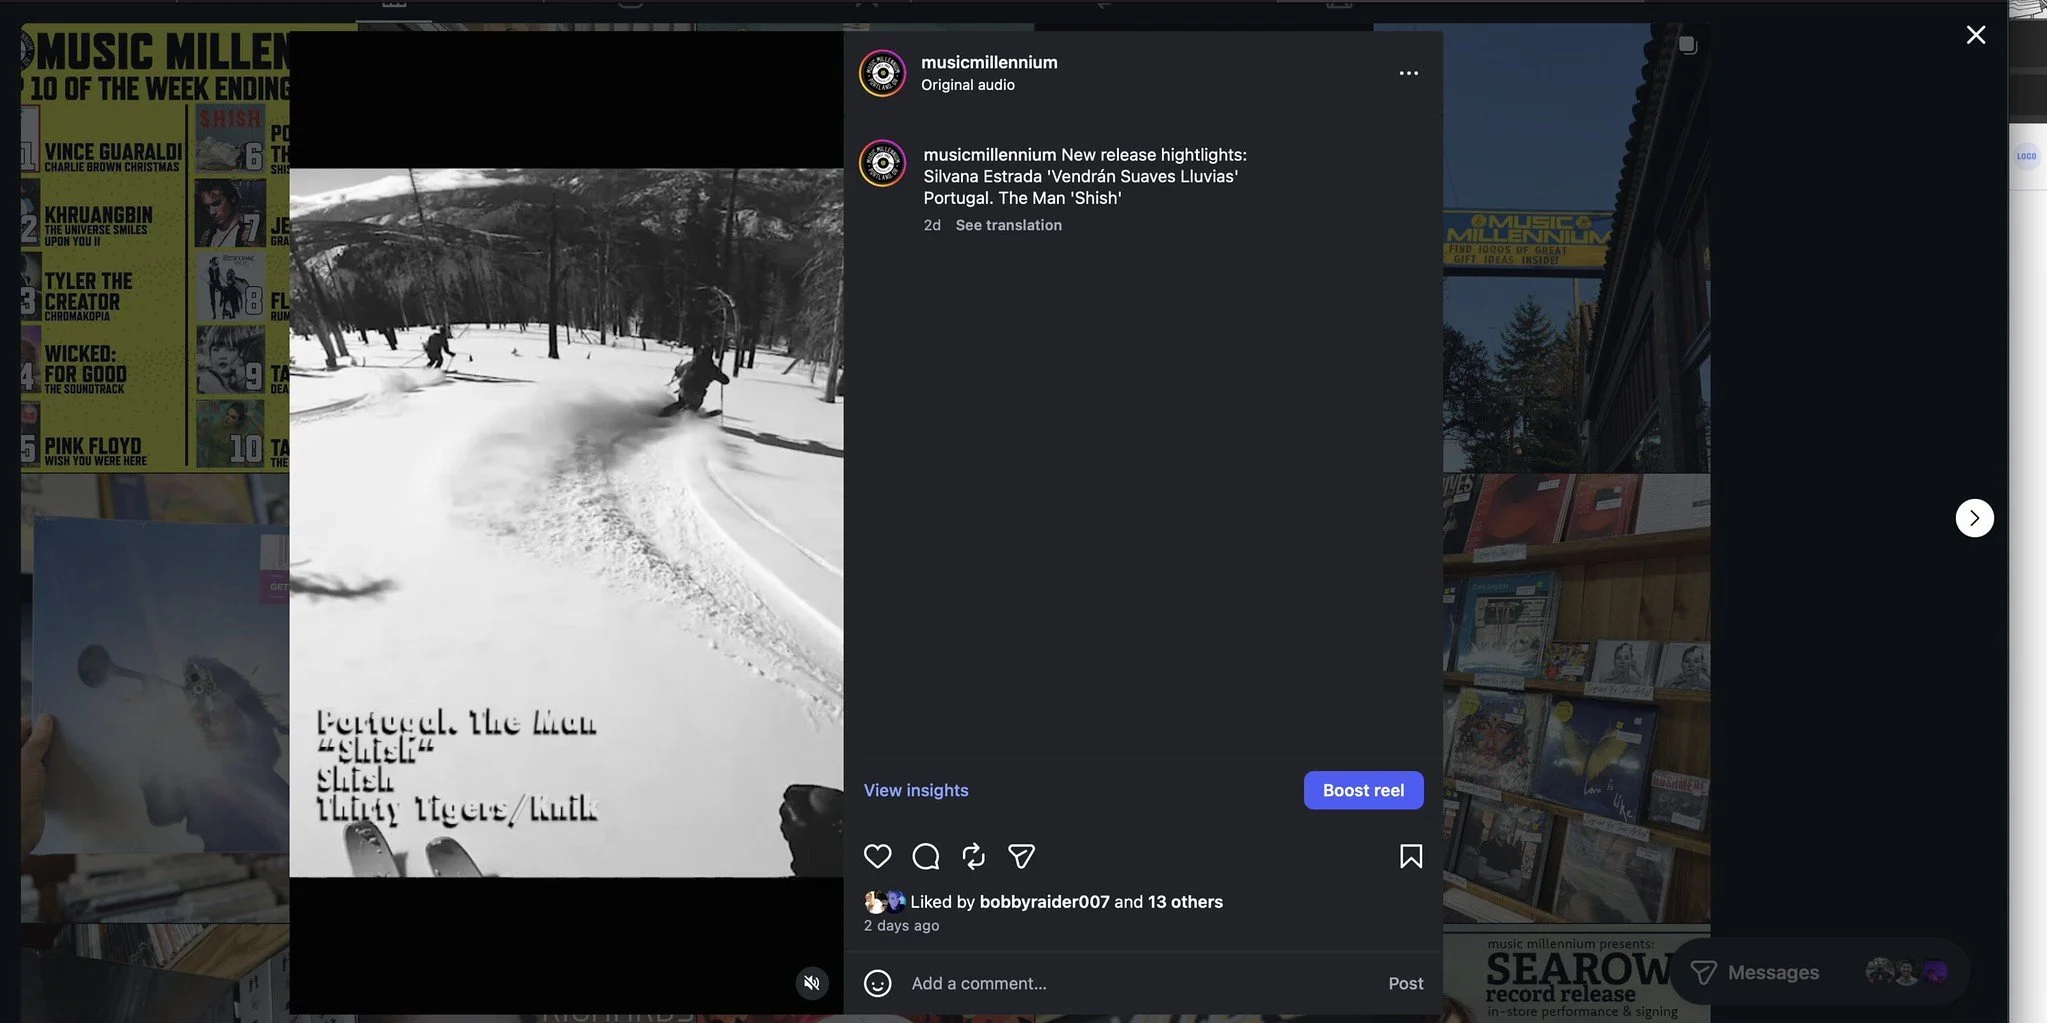Image resolution: width=2047 pixels, height=1023 pixels.
Task: Click the '2 days ago' timestamp
Action: (902, 926)
